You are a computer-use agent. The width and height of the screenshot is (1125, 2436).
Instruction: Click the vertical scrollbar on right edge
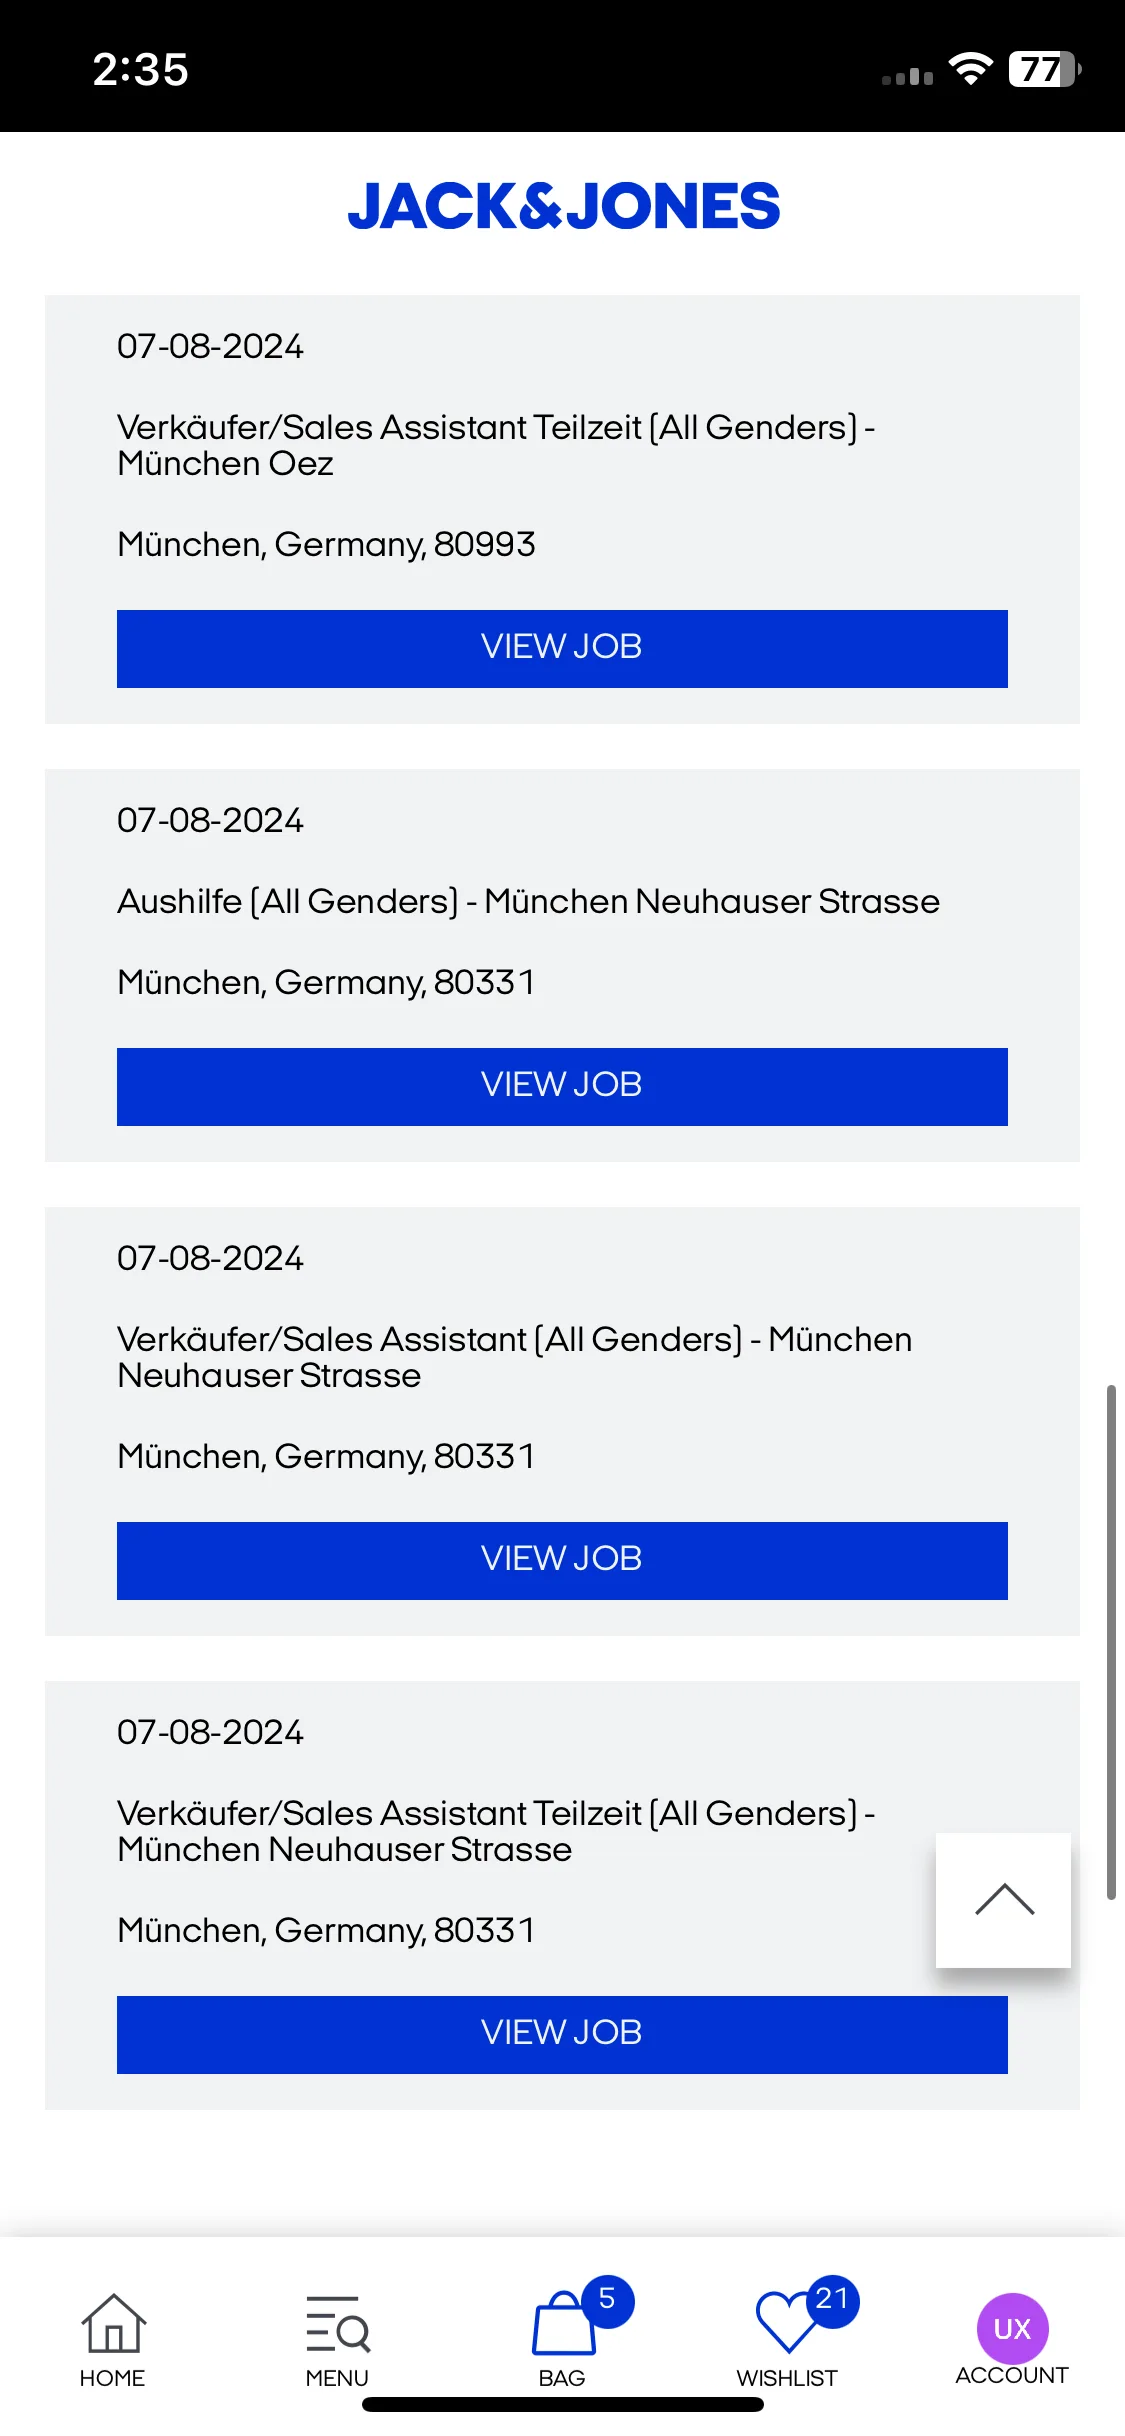[x=1111, y=1642]
